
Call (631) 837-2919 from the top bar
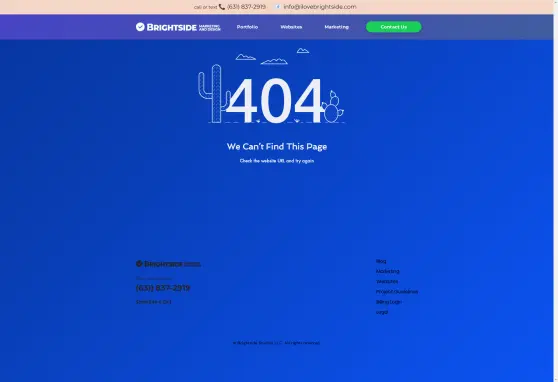(246, 7)
